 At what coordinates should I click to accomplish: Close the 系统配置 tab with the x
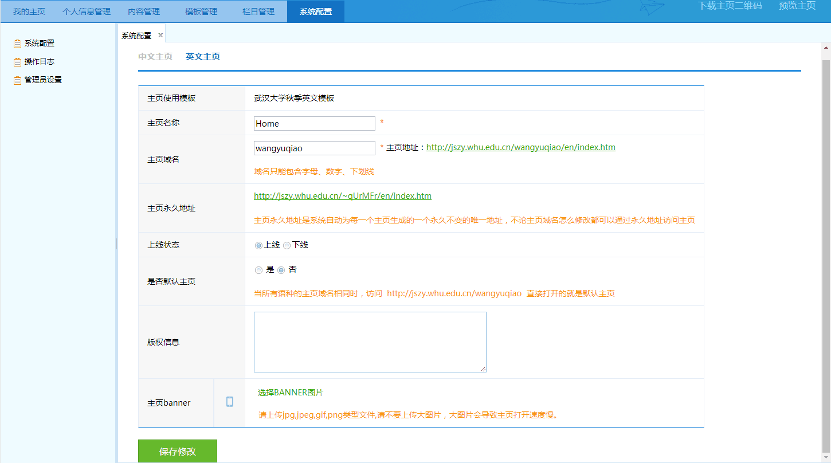[160, 35]
